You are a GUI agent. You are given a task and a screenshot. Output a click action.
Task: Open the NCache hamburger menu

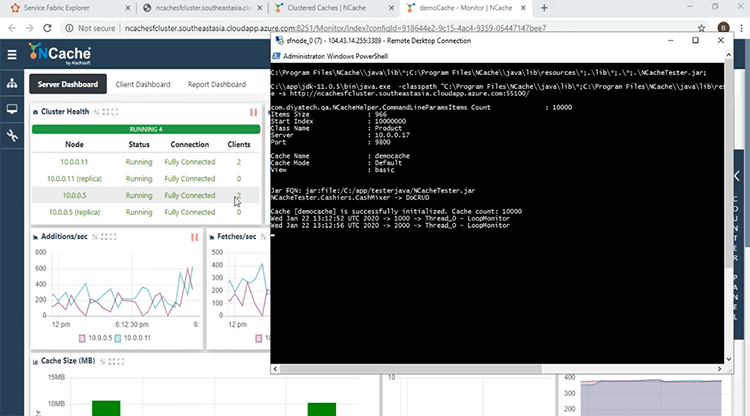(x=12, y=55)
